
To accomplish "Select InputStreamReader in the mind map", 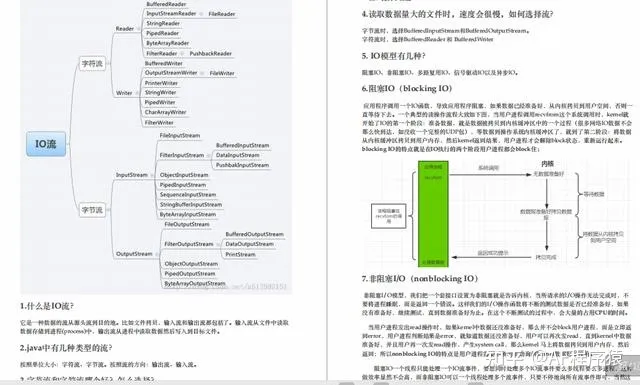I will coord(171,13).
